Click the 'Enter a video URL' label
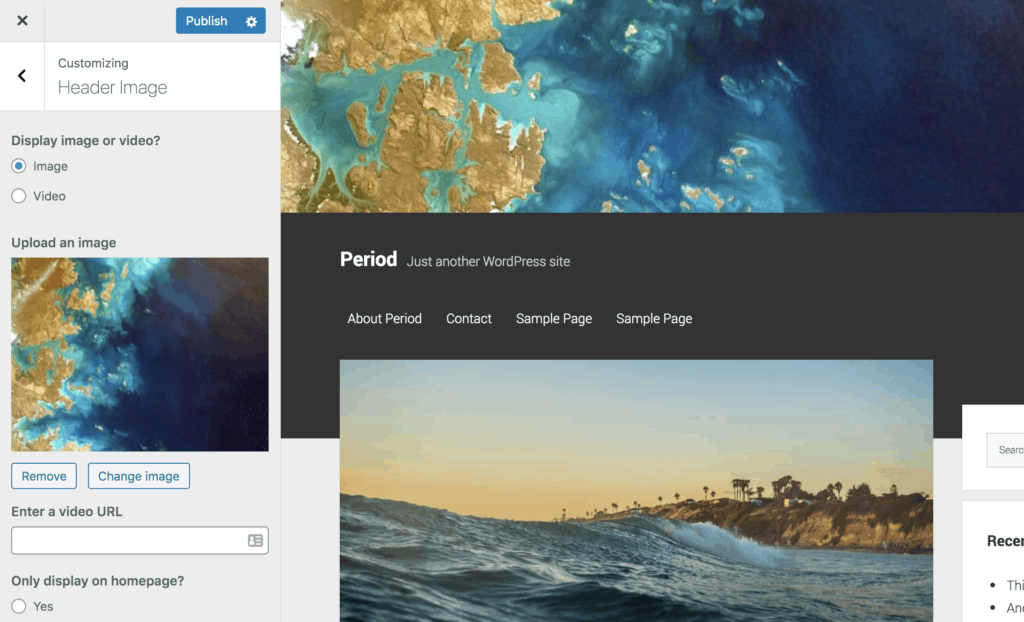Screen dimensions: 1024x622 click(67, 512)
